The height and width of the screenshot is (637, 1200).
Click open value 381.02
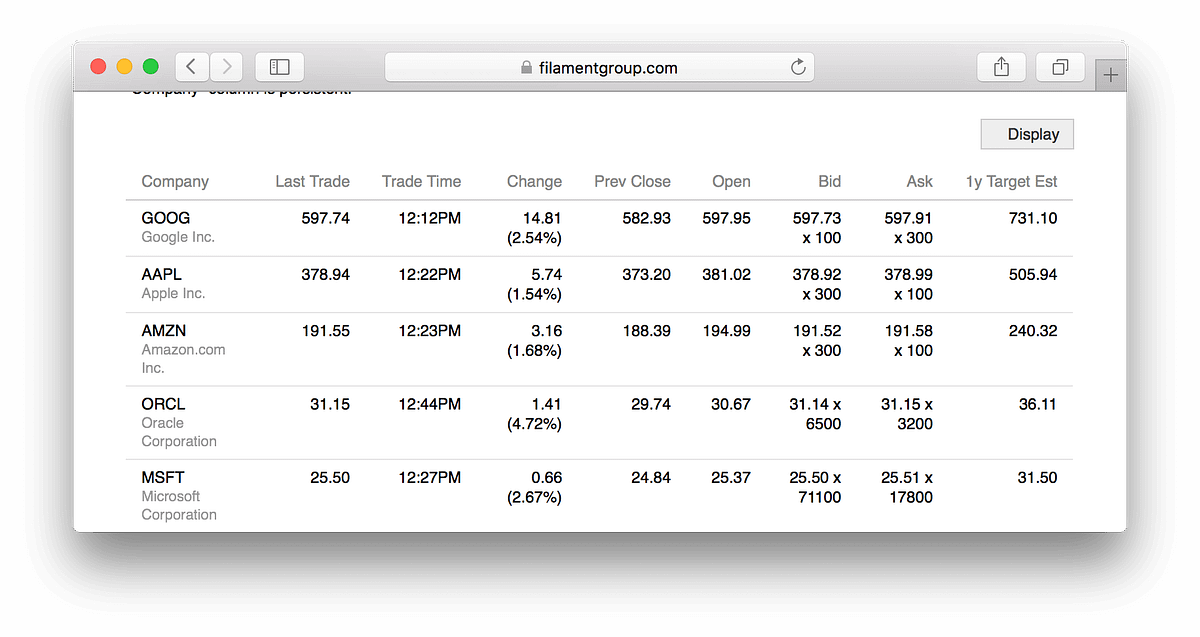click(726, 274)
